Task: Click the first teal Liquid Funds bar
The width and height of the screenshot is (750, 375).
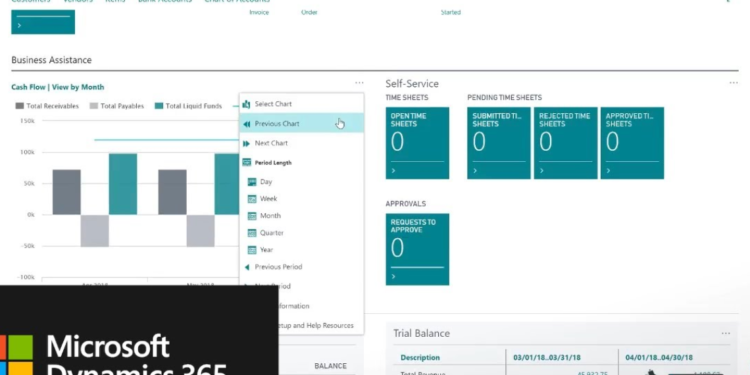Action: 123,184
